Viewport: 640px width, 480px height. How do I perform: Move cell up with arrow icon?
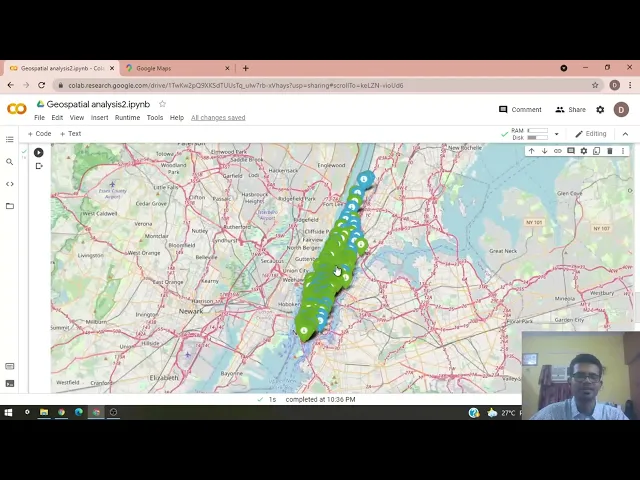(x=531, y=151)
